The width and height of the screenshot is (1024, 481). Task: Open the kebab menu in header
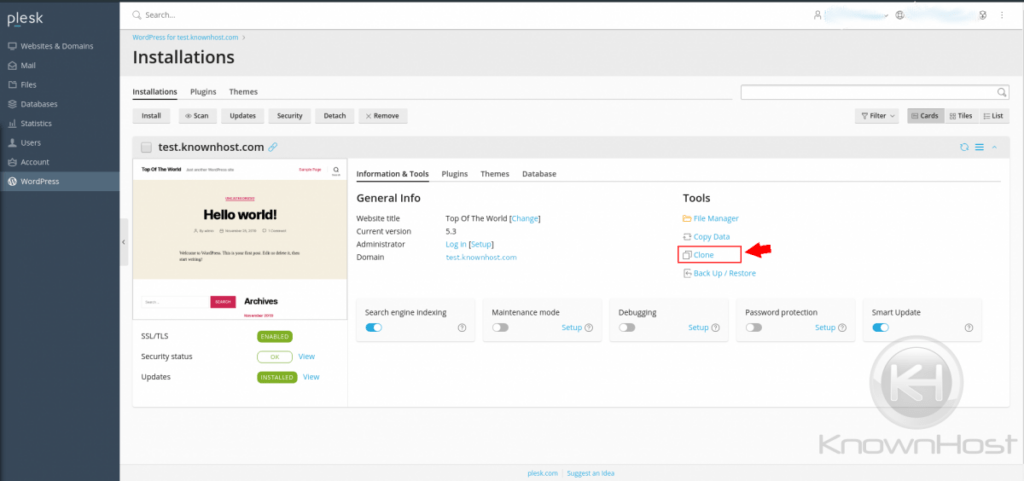pos(1002,15)
